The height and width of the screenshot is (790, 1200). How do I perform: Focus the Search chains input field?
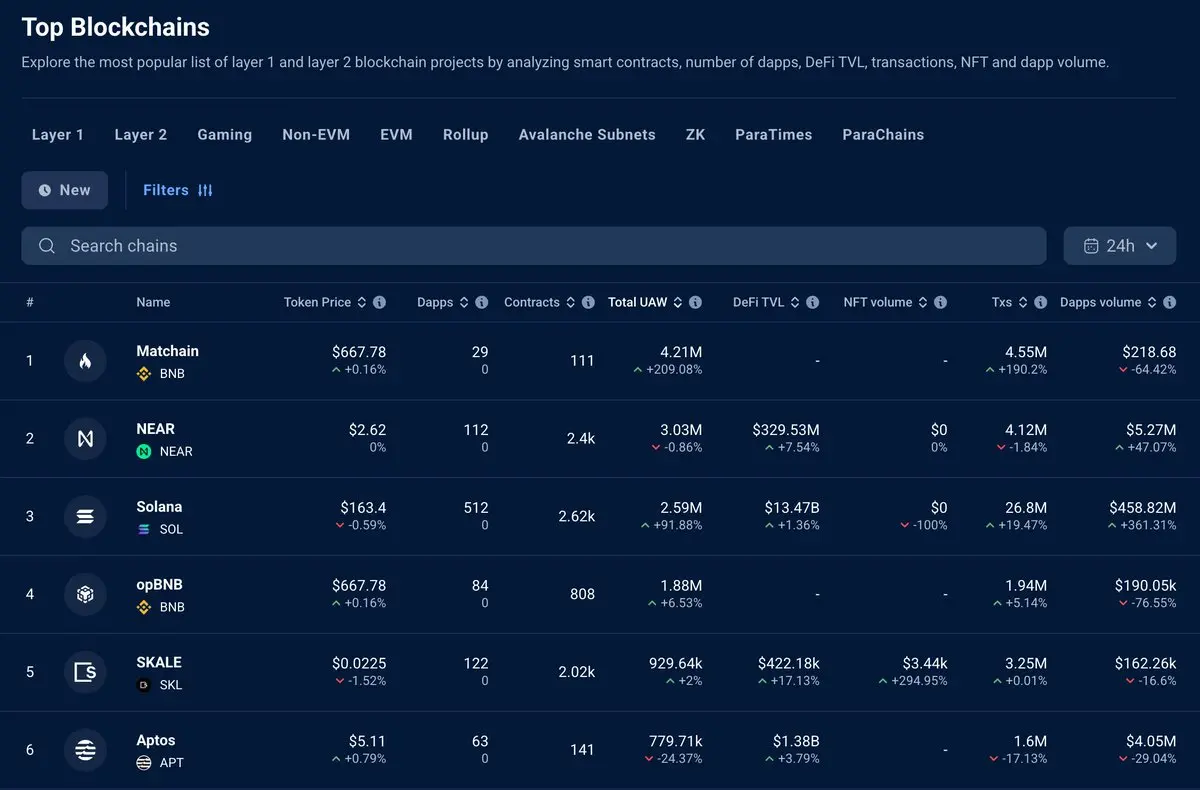(534, 246)
